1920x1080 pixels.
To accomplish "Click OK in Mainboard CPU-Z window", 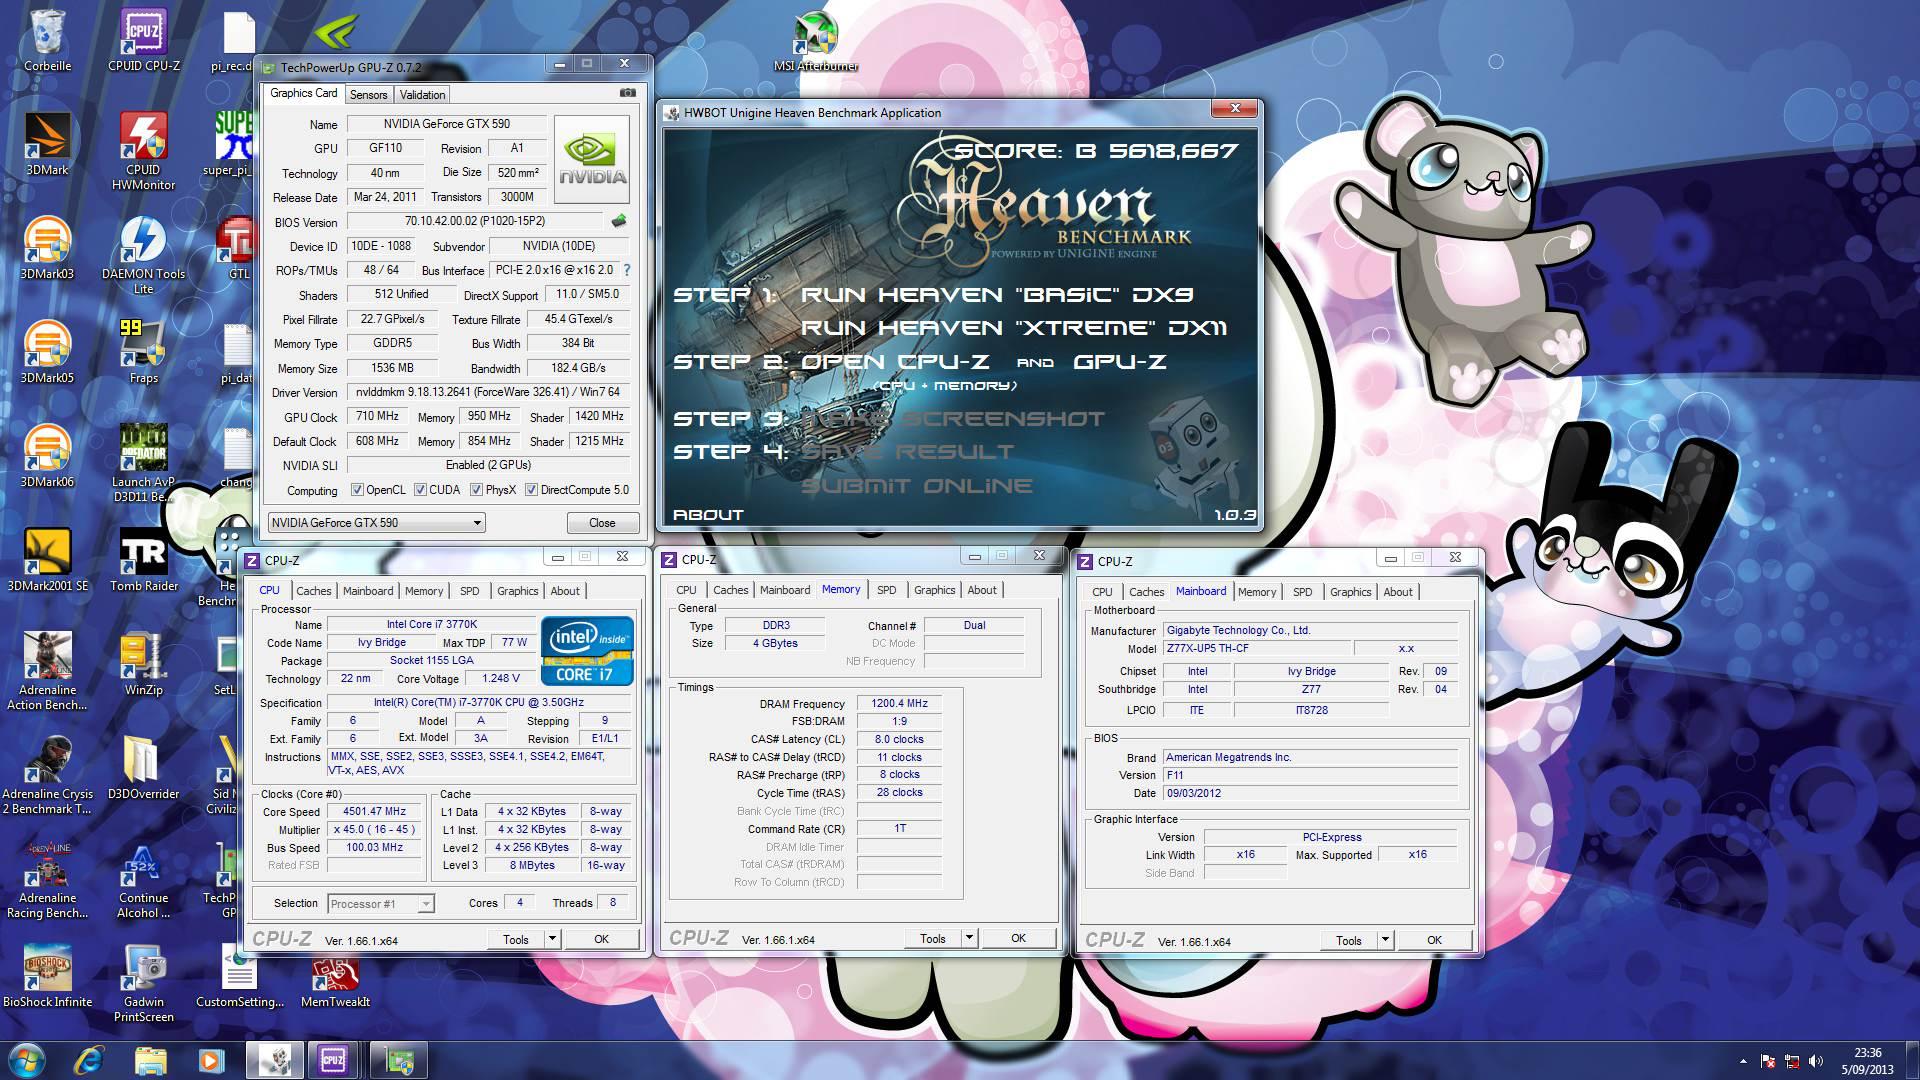I will coord(1434,940).
